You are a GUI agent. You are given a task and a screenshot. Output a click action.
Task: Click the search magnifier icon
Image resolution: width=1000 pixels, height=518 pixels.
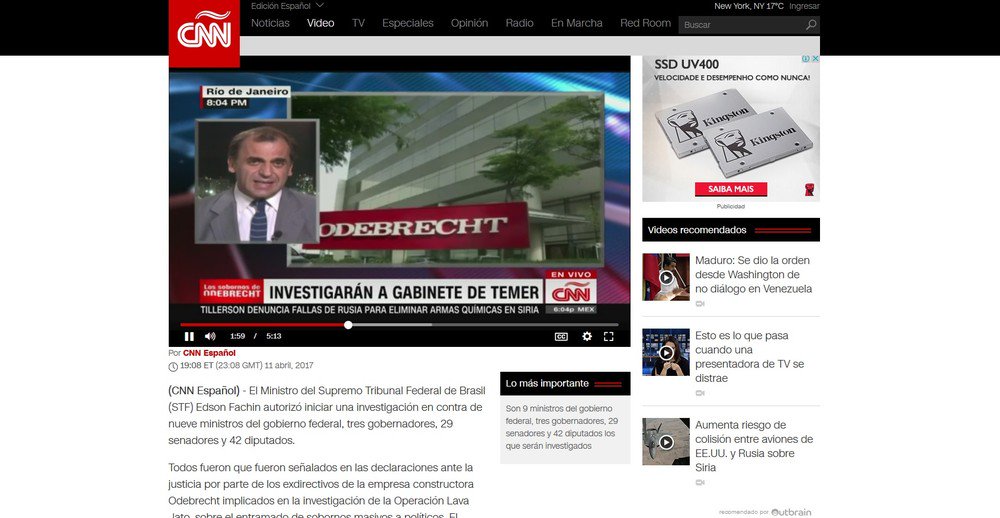(811, 25)
